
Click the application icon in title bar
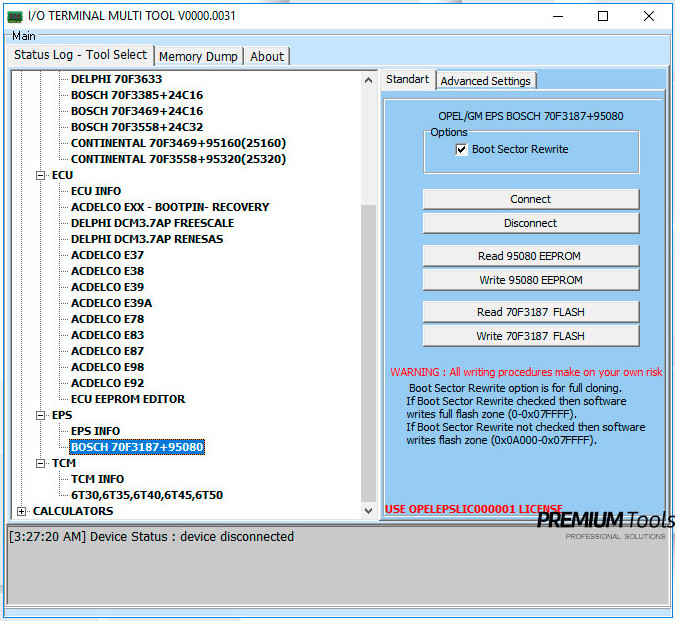(15, 16)
